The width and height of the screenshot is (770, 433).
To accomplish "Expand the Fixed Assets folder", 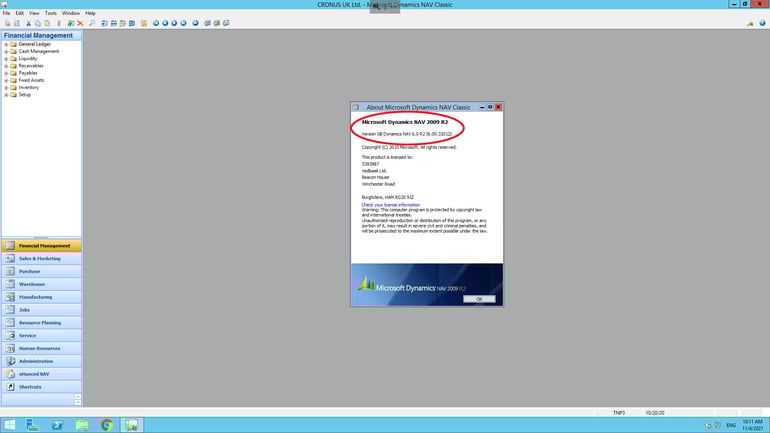I will click(6, 80).
